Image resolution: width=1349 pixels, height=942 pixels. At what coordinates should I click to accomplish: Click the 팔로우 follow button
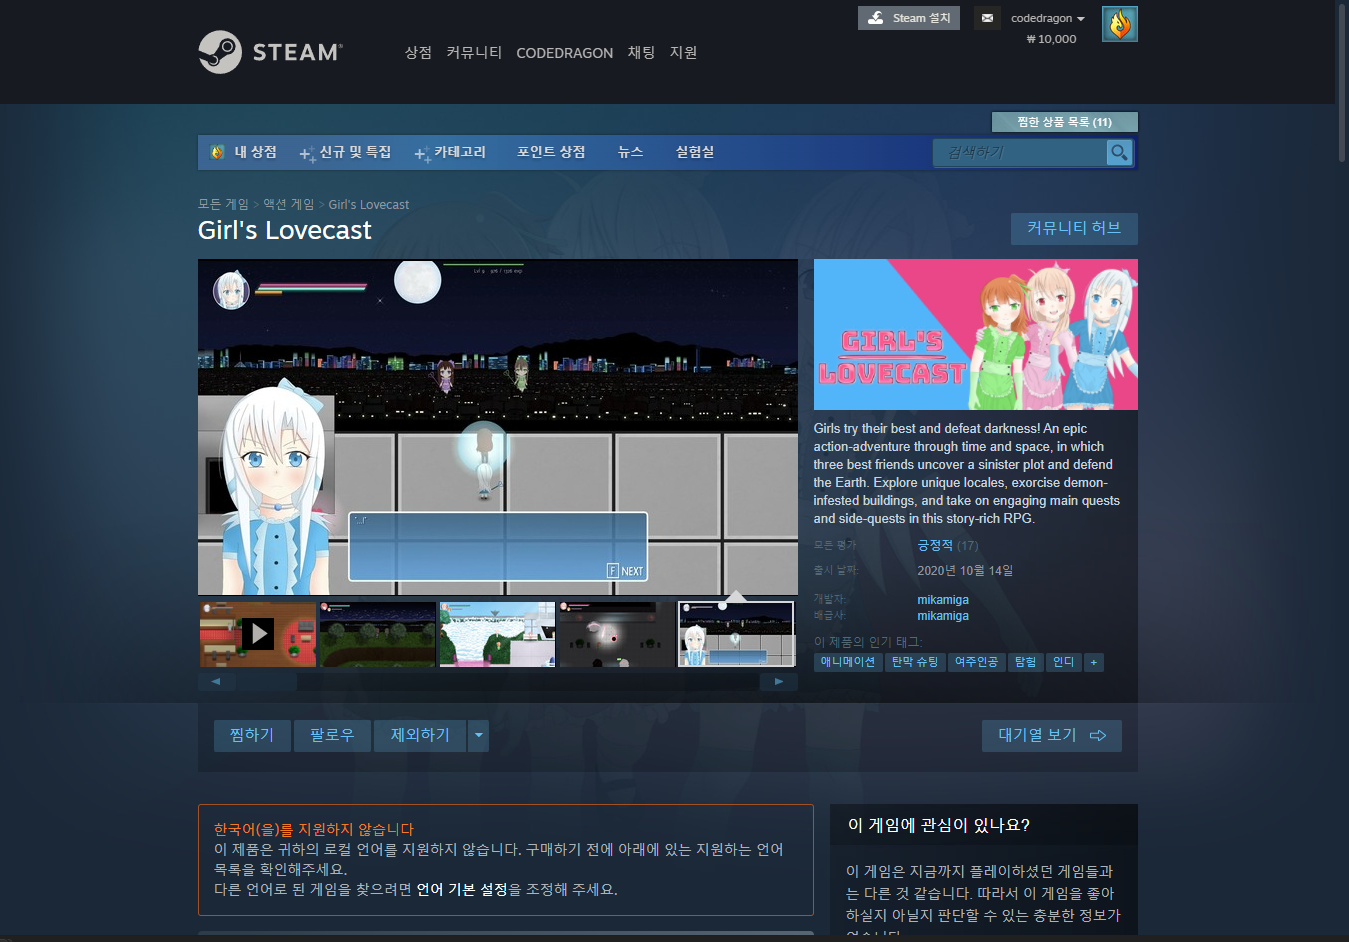[332, 736]
